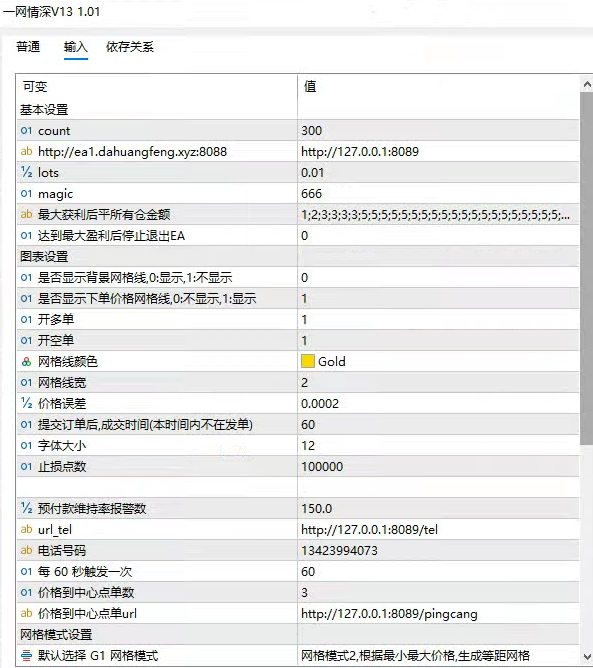Image resolution: width=593 pixels, height=668 pixels.
Task: Click the integer icon beside 达到最大盈利后停止退出EA
Action: coord(26,235)
